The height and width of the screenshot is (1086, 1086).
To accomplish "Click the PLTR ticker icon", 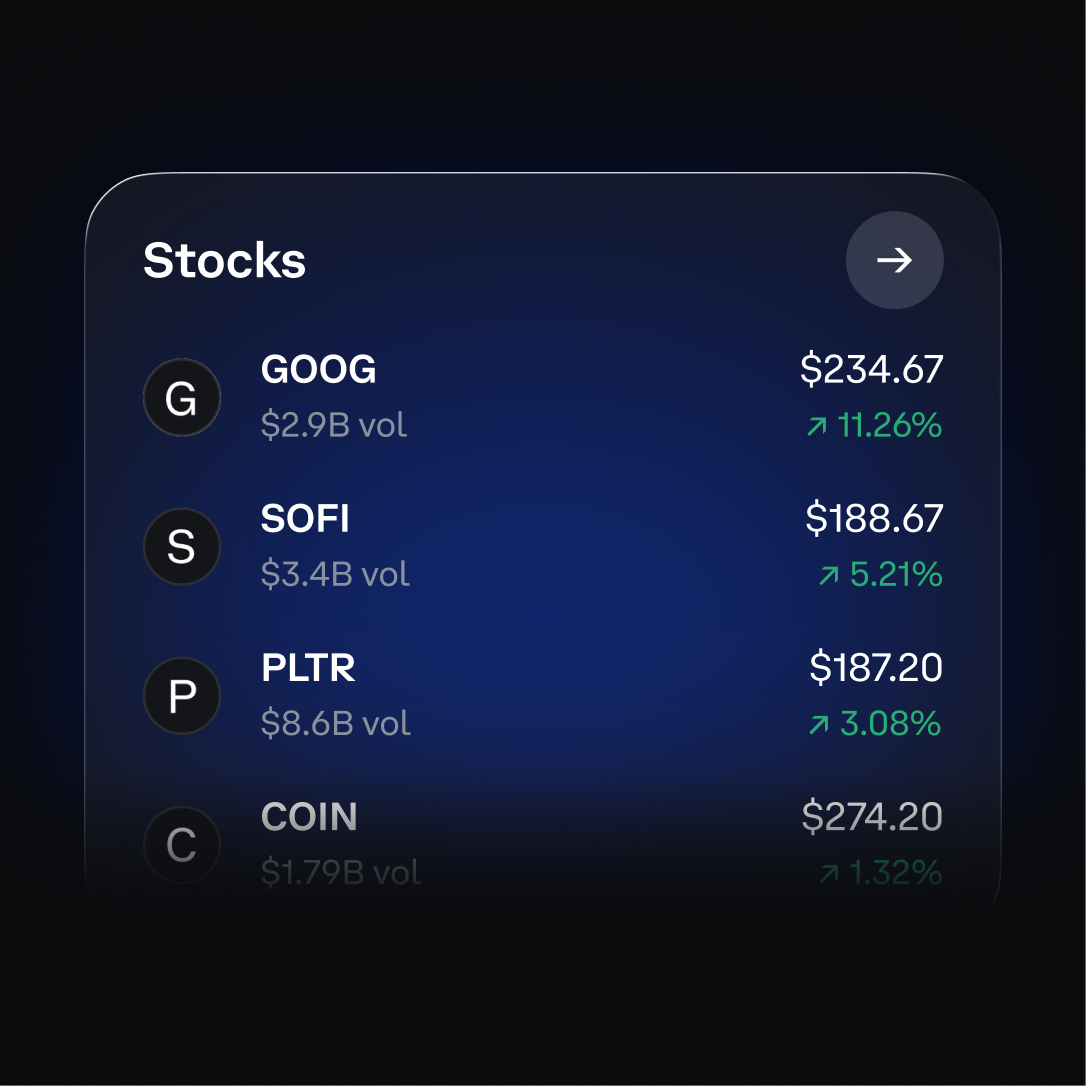I will tap(182, 695).
